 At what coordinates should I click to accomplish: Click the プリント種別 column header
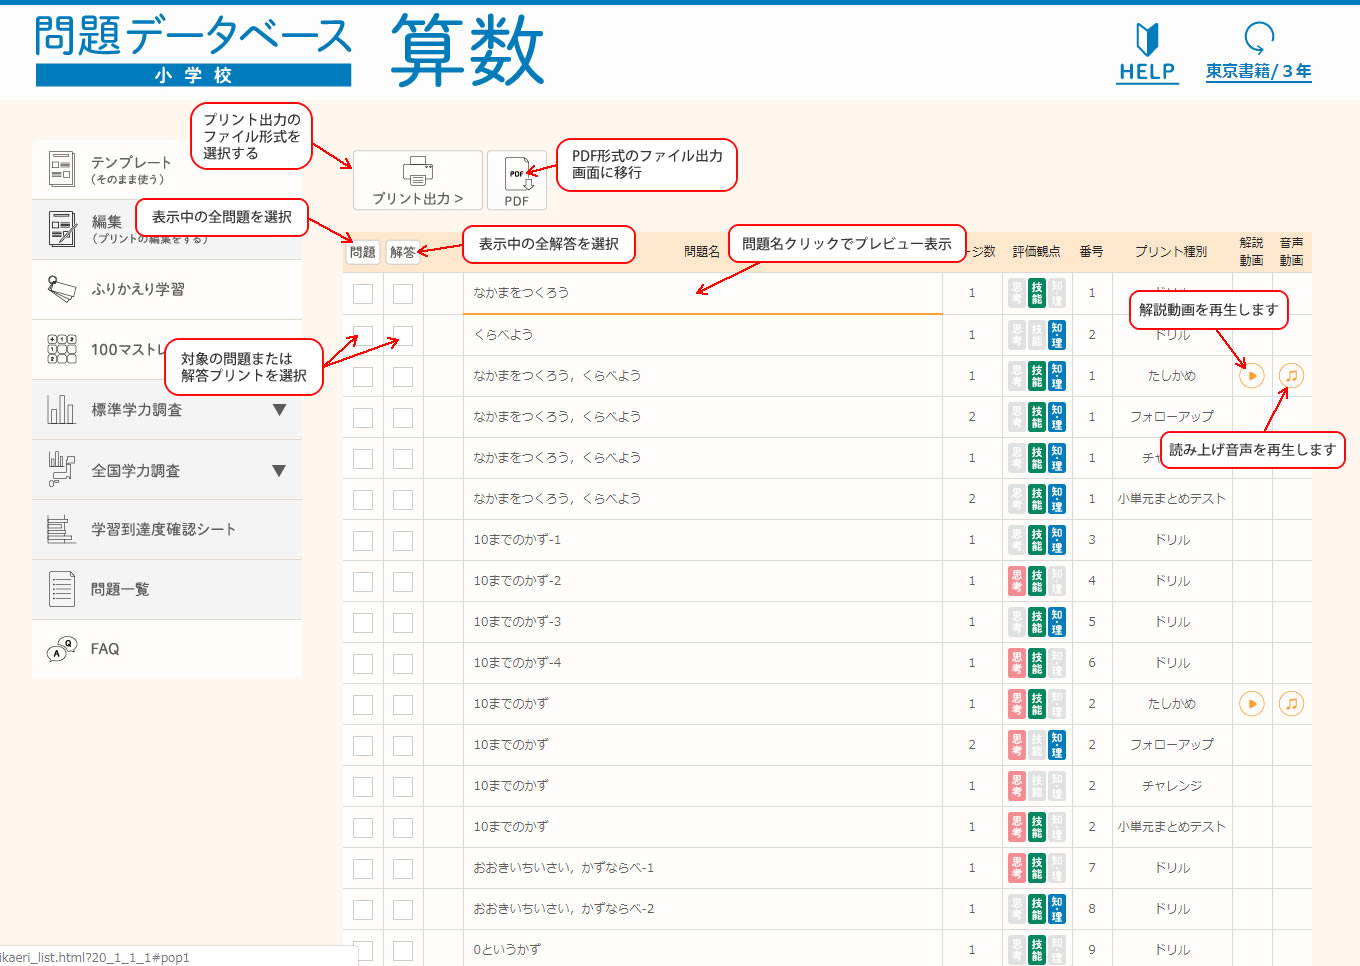[1171, 252]
